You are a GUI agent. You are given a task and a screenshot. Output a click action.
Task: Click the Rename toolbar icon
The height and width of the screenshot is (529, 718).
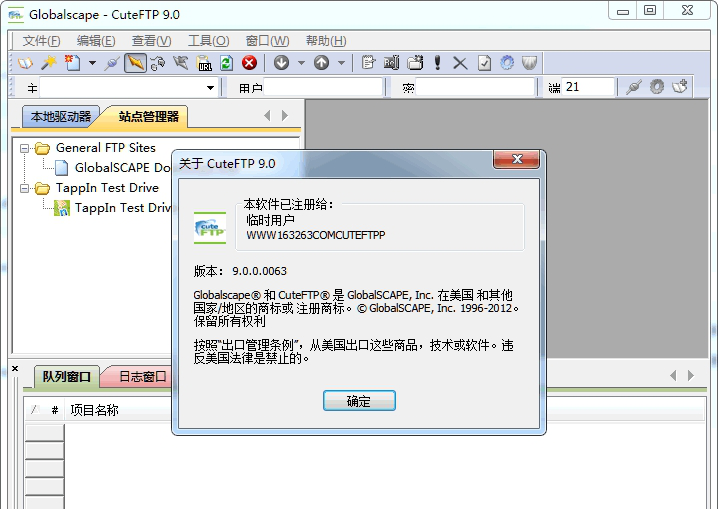[x=392, y=63]
